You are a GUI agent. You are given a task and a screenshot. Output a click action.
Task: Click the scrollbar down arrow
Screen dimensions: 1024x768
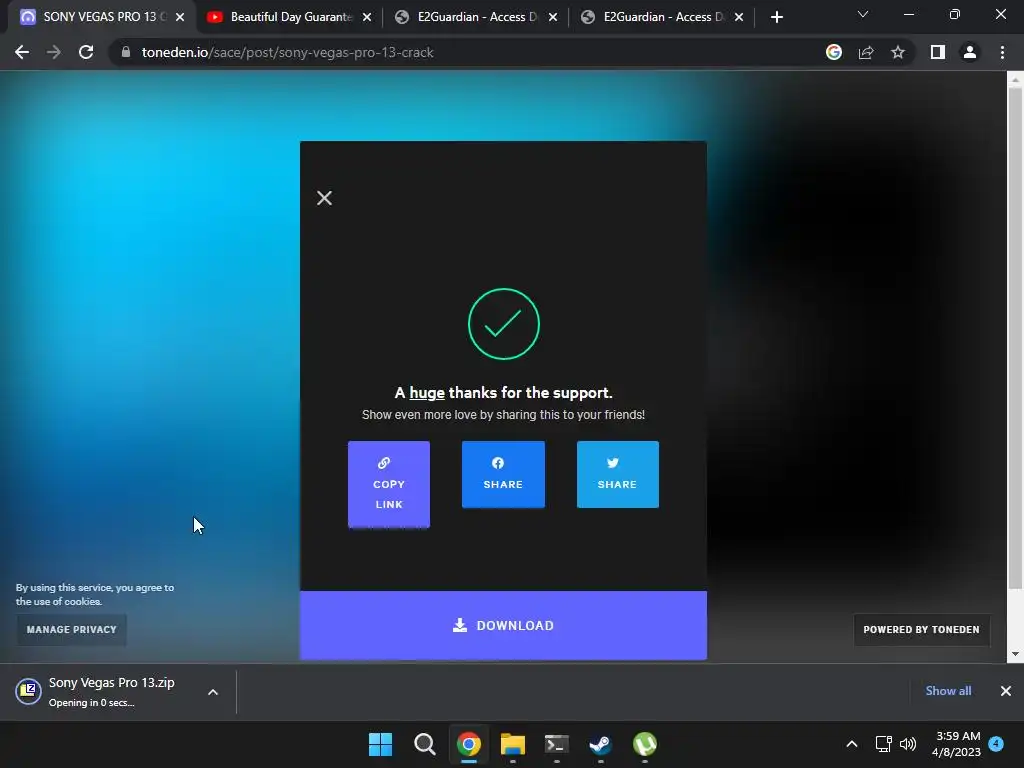click(x=1015, y=654)
